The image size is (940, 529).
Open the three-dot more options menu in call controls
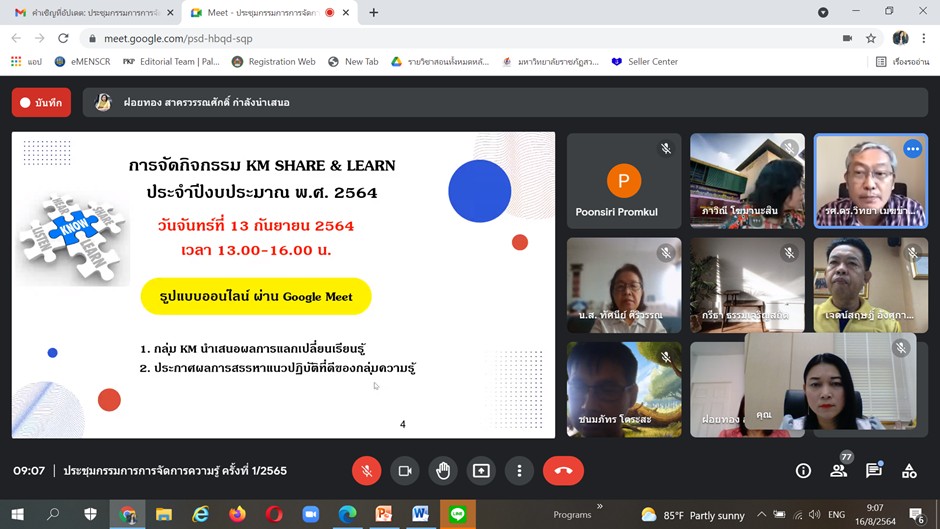coord(519,471)
